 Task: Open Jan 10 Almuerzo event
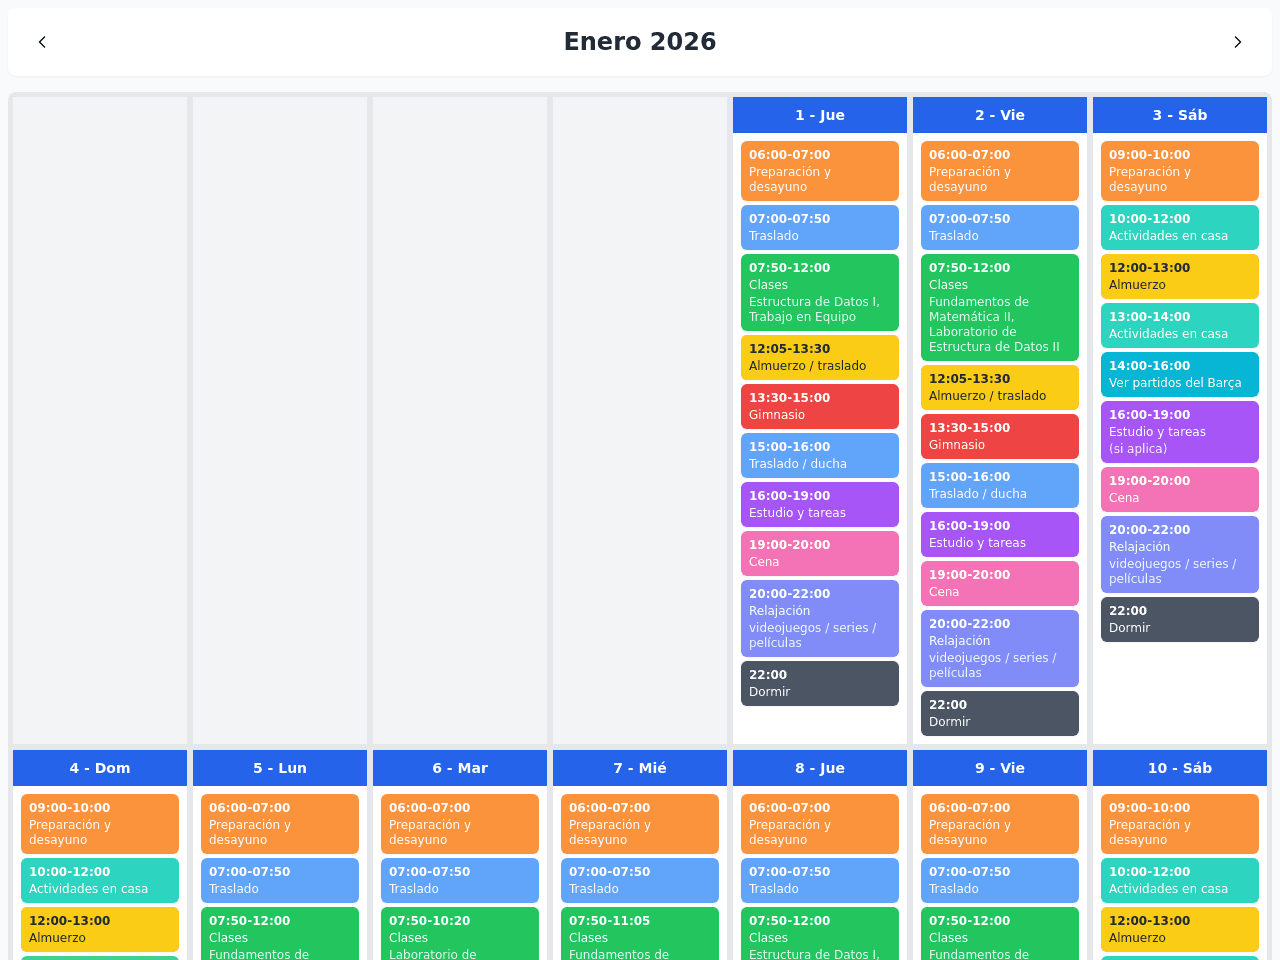tap(1180, 929)
